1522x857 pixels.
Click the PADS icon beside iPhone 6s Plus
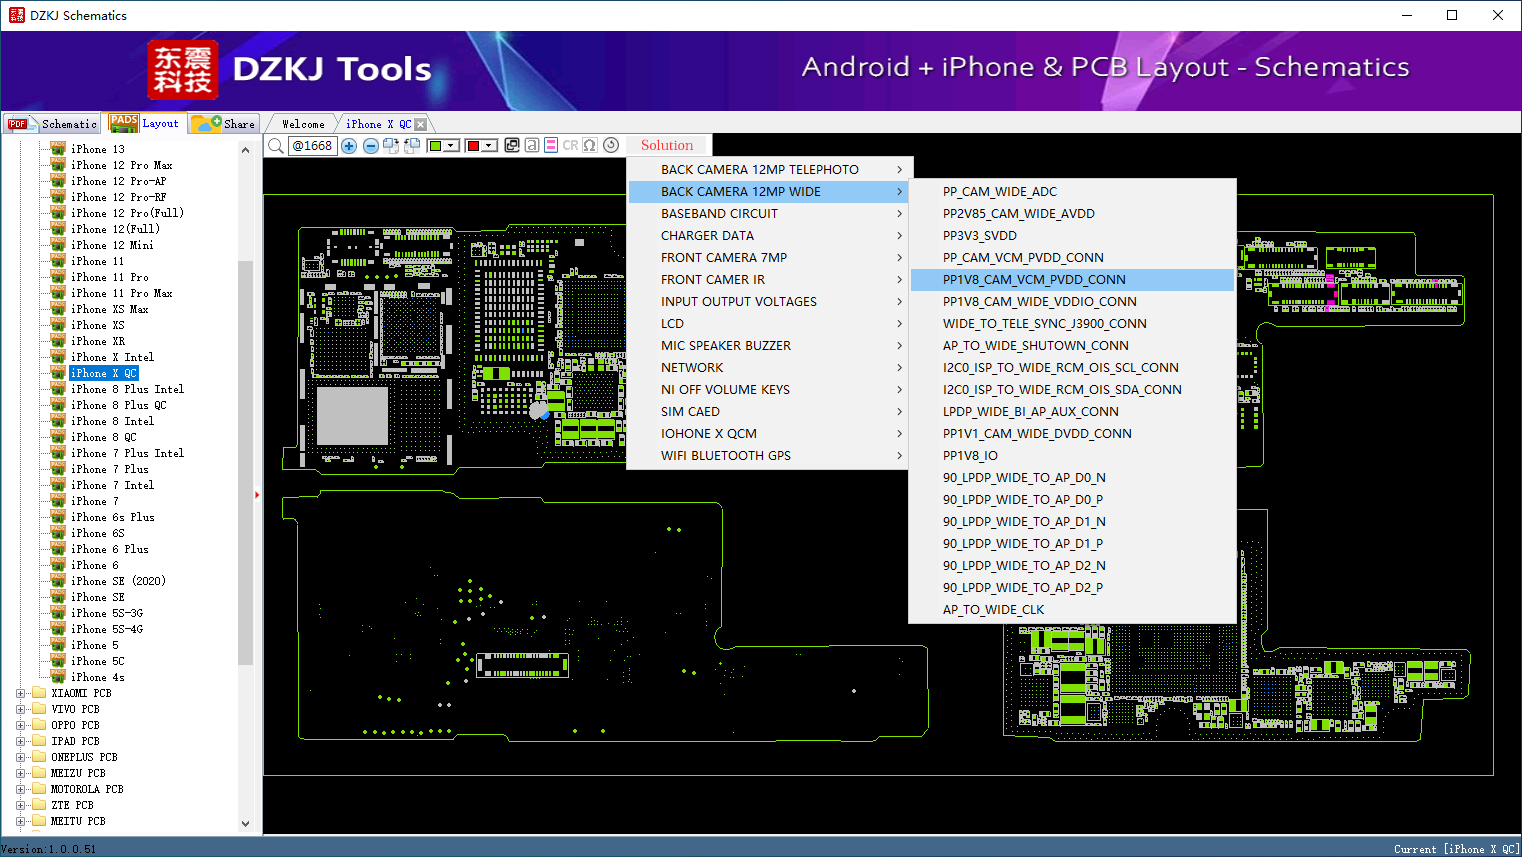click(58, 517)
